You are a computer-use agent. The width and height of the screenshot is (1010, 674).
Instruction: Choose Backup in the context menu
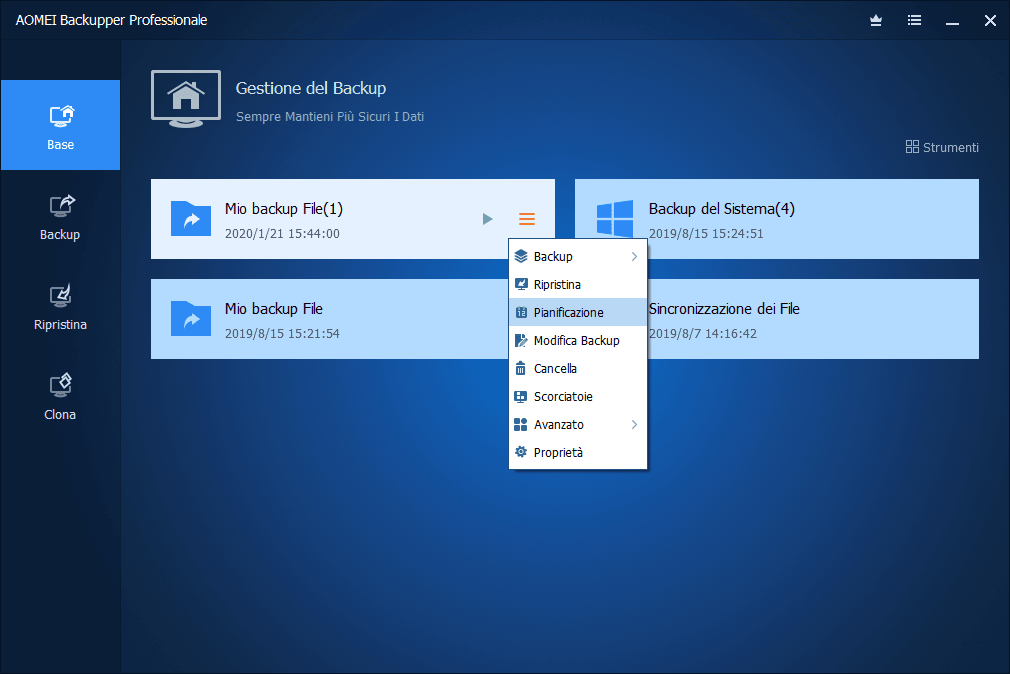578,256
